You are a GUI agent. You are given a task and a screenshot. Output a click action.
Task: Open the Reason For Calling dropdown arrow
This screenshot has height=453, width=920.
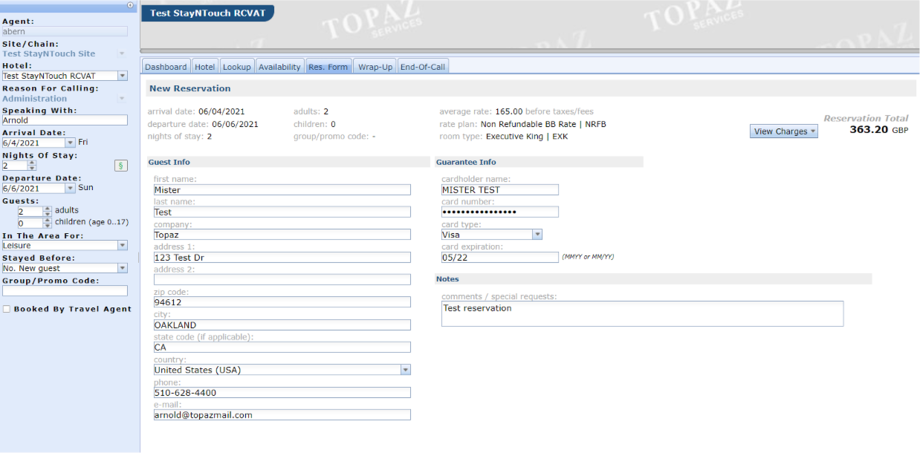[122, 99]
